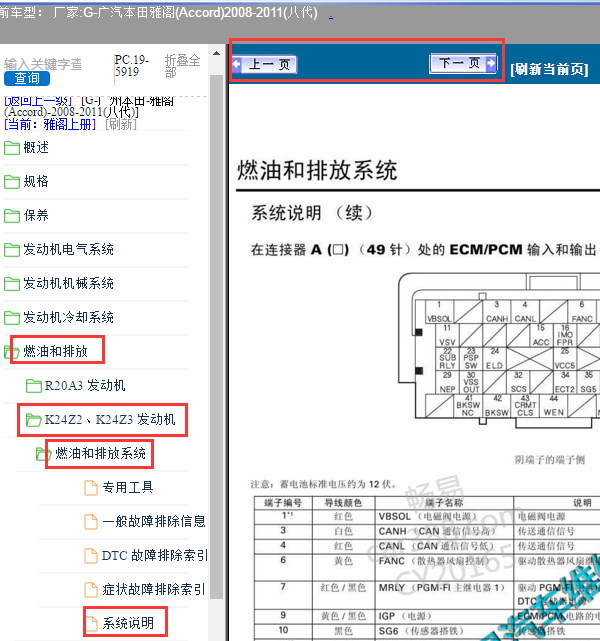600x641 pixels.
Task: Open folder icon of R20A3 发动机
Action: point(34,385)
